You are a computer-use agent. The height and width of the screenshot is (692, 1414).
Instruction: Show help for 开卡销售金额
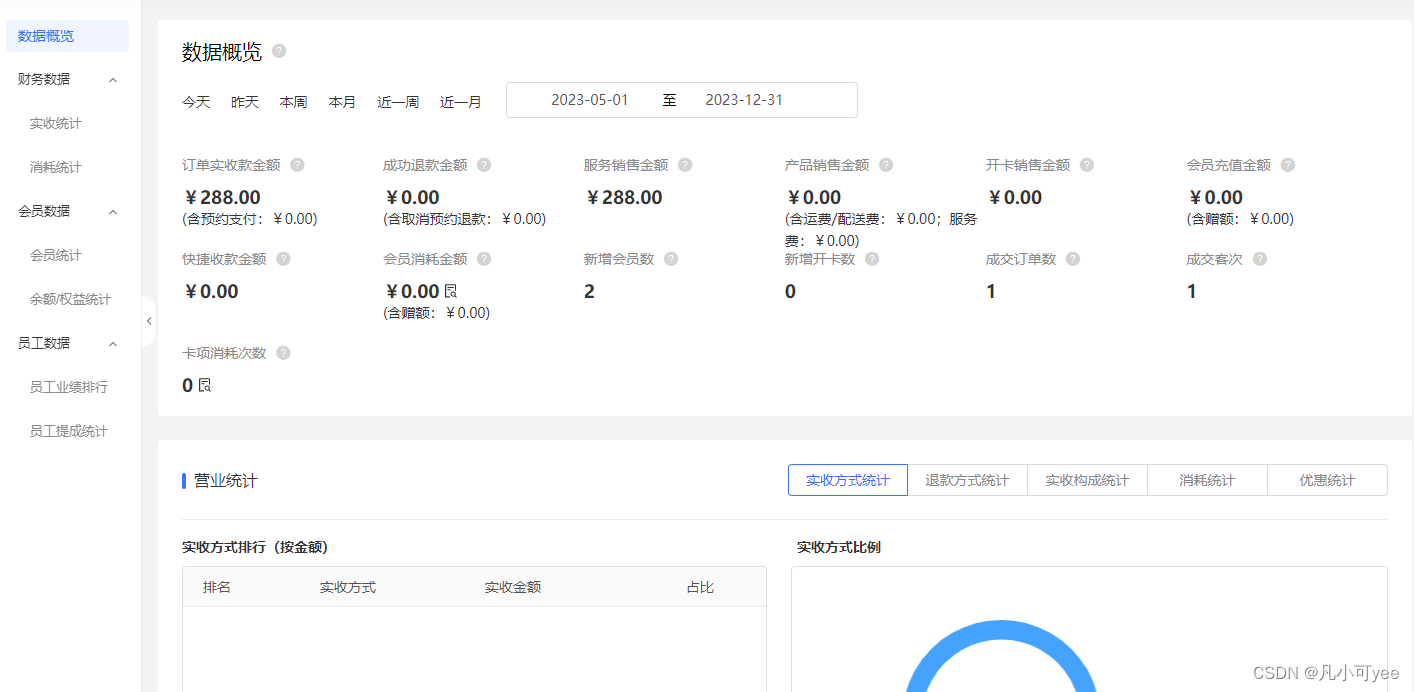click(1087, 165)
